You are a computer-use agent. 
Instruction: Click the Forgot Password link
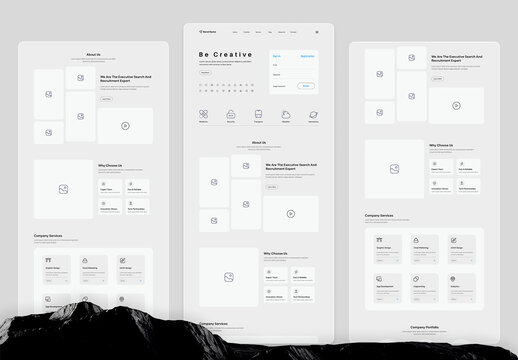tap(279, 86)
